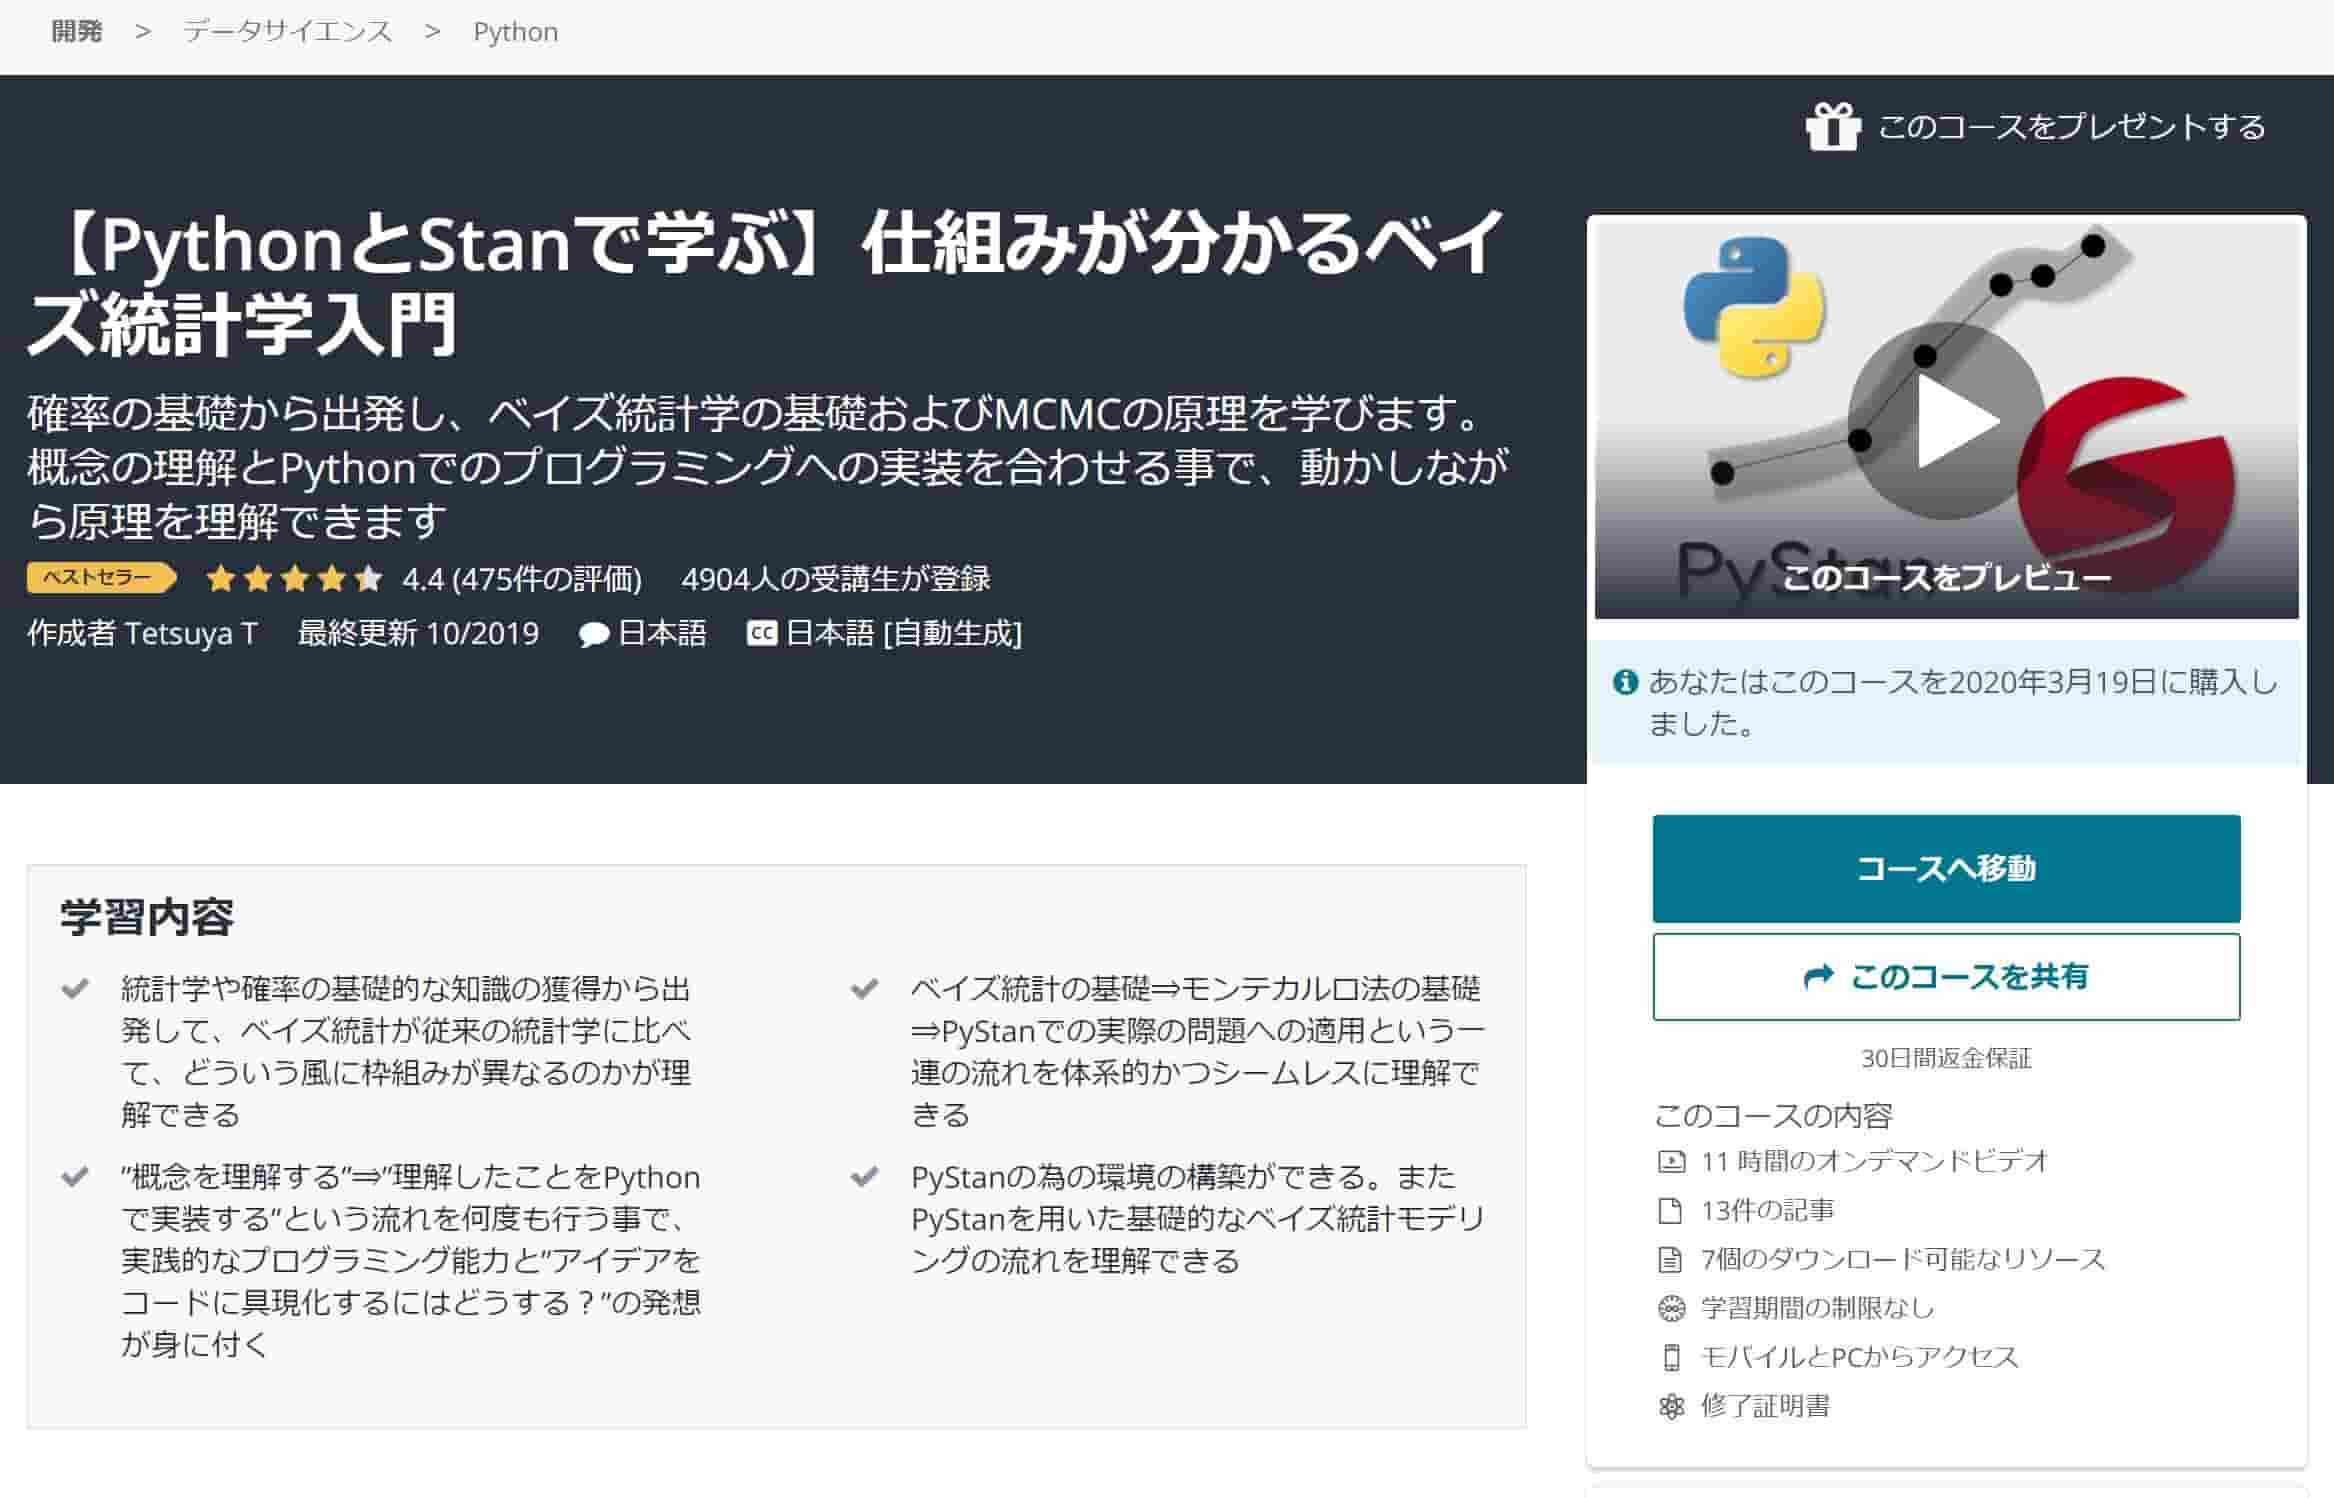The height and width of the screenshot is (1498, 2334).
Task: Click the gift box icon
Action: coord(1832,128)
